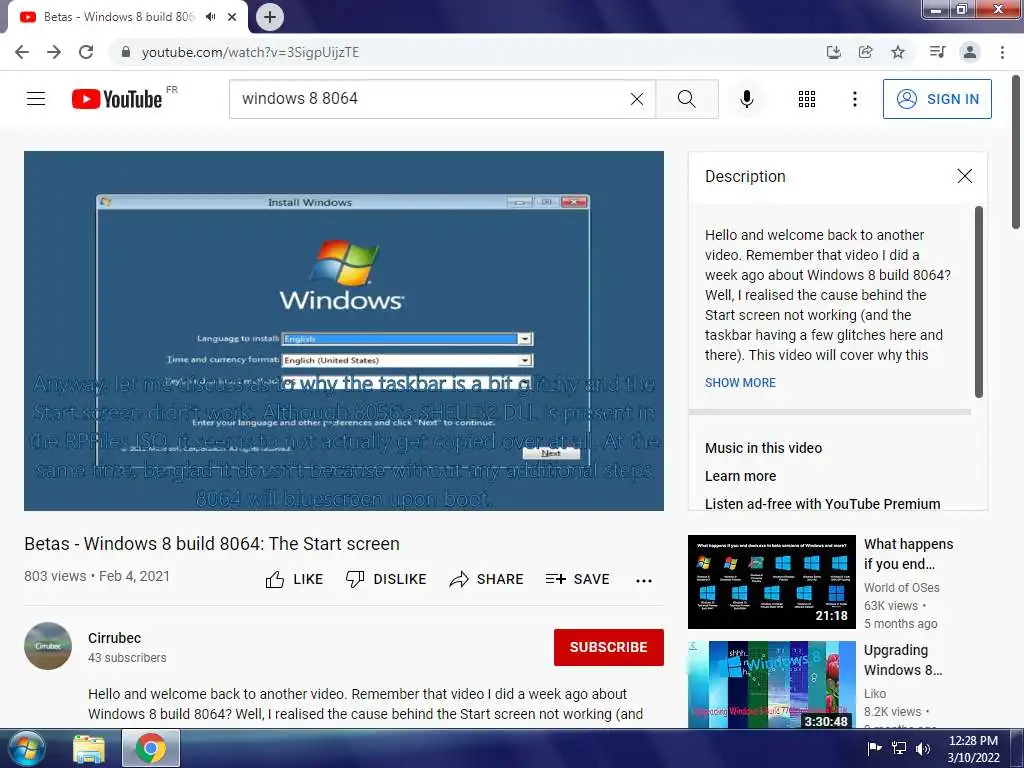Open 'What happens if you end...' thumbnail

click(x=772, y=582)
